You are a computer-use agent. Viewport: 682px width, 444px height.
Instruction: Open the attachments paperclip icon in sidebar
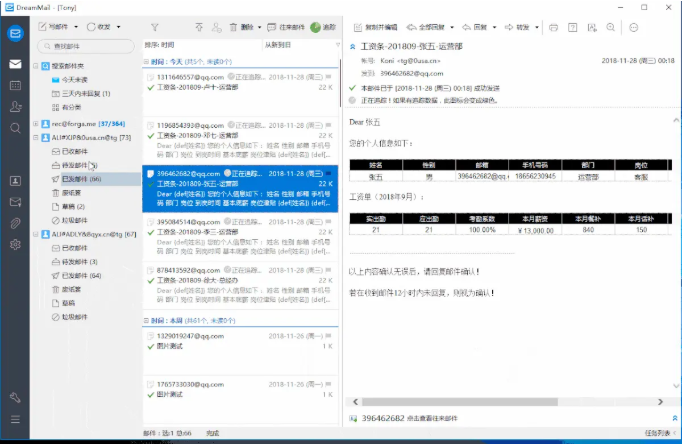(15, 224)
